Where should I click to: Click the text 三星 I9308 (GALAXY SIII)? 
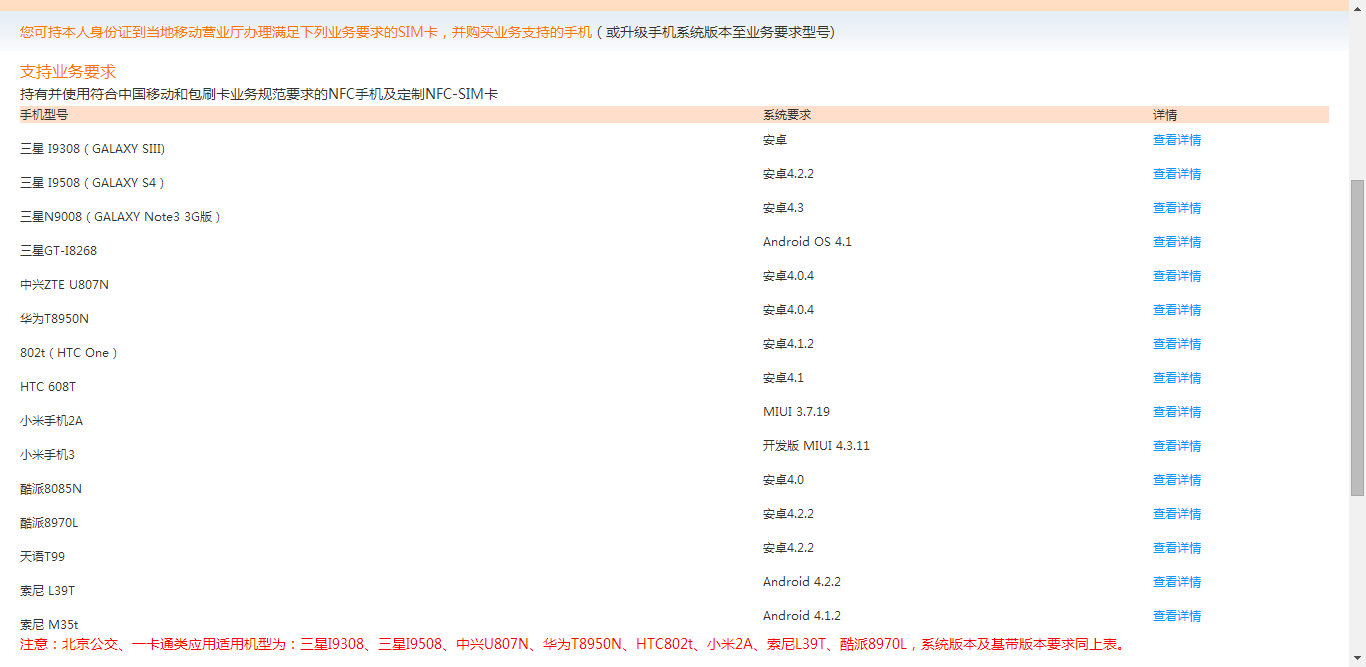click(92, 149)
